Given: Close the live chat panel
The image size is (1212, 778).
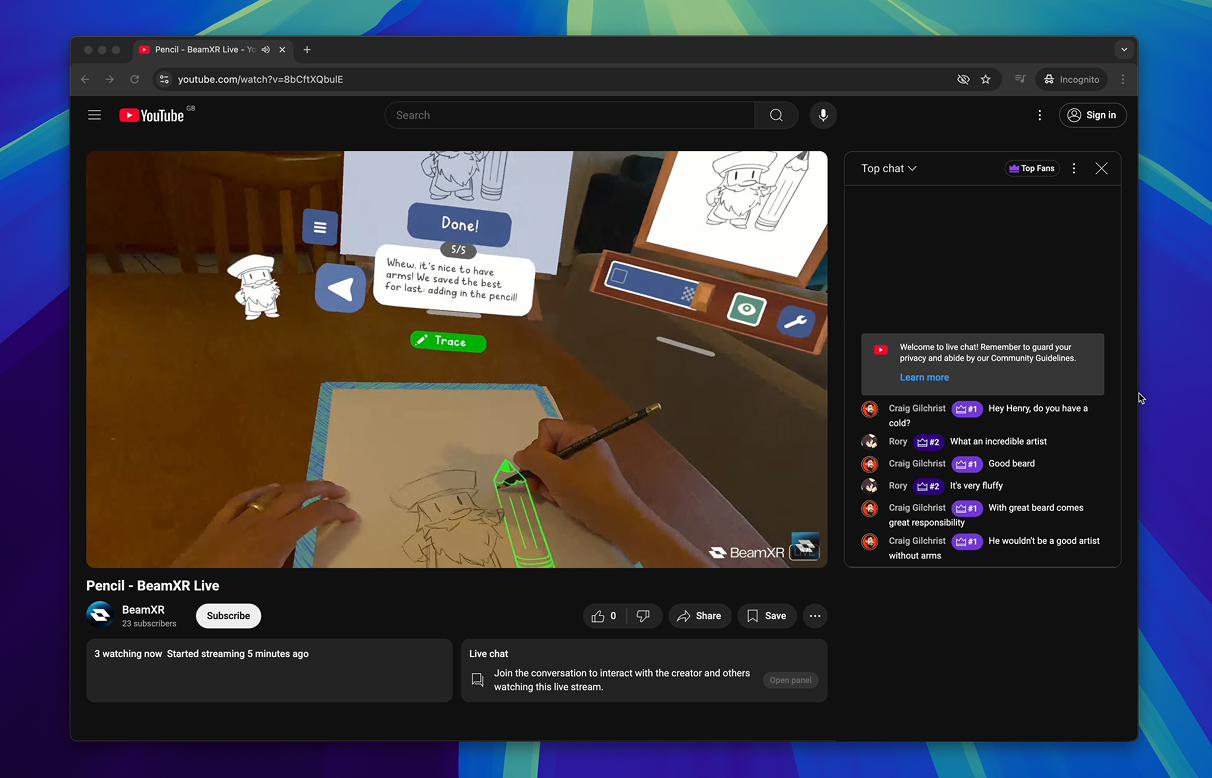Looking at the screenshot, I should 1101,169.
